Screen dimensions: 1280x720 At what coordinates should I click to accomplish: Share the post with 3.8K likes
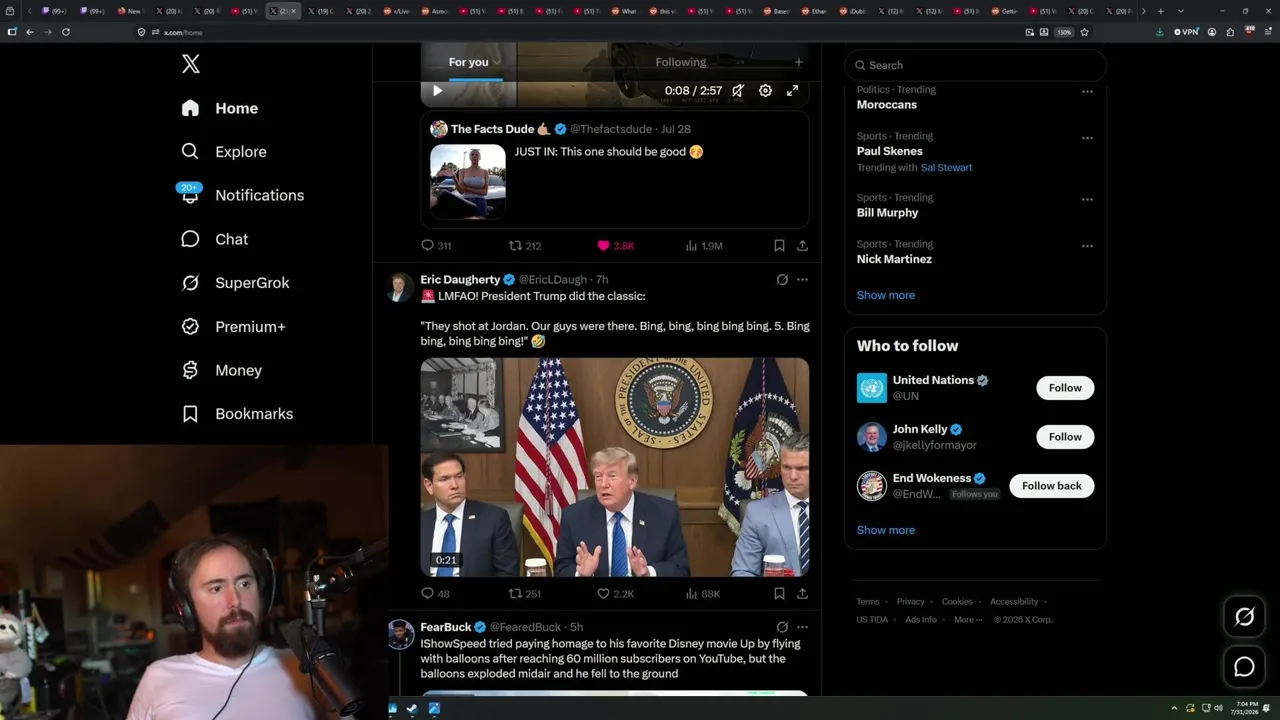click(x=802, y=245)
